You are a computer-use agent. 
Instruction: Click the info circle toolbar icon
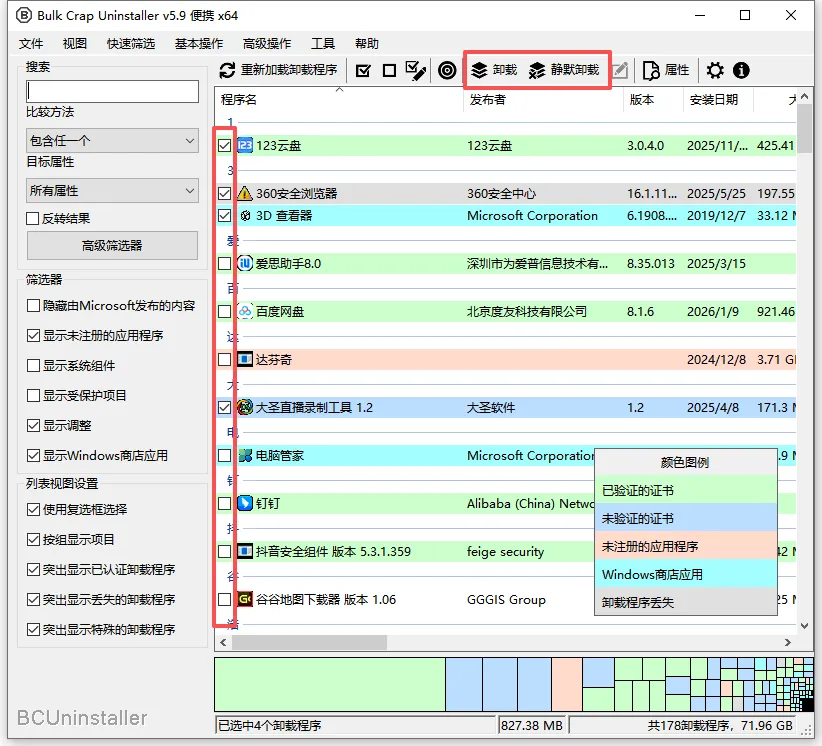click(741, 70)
